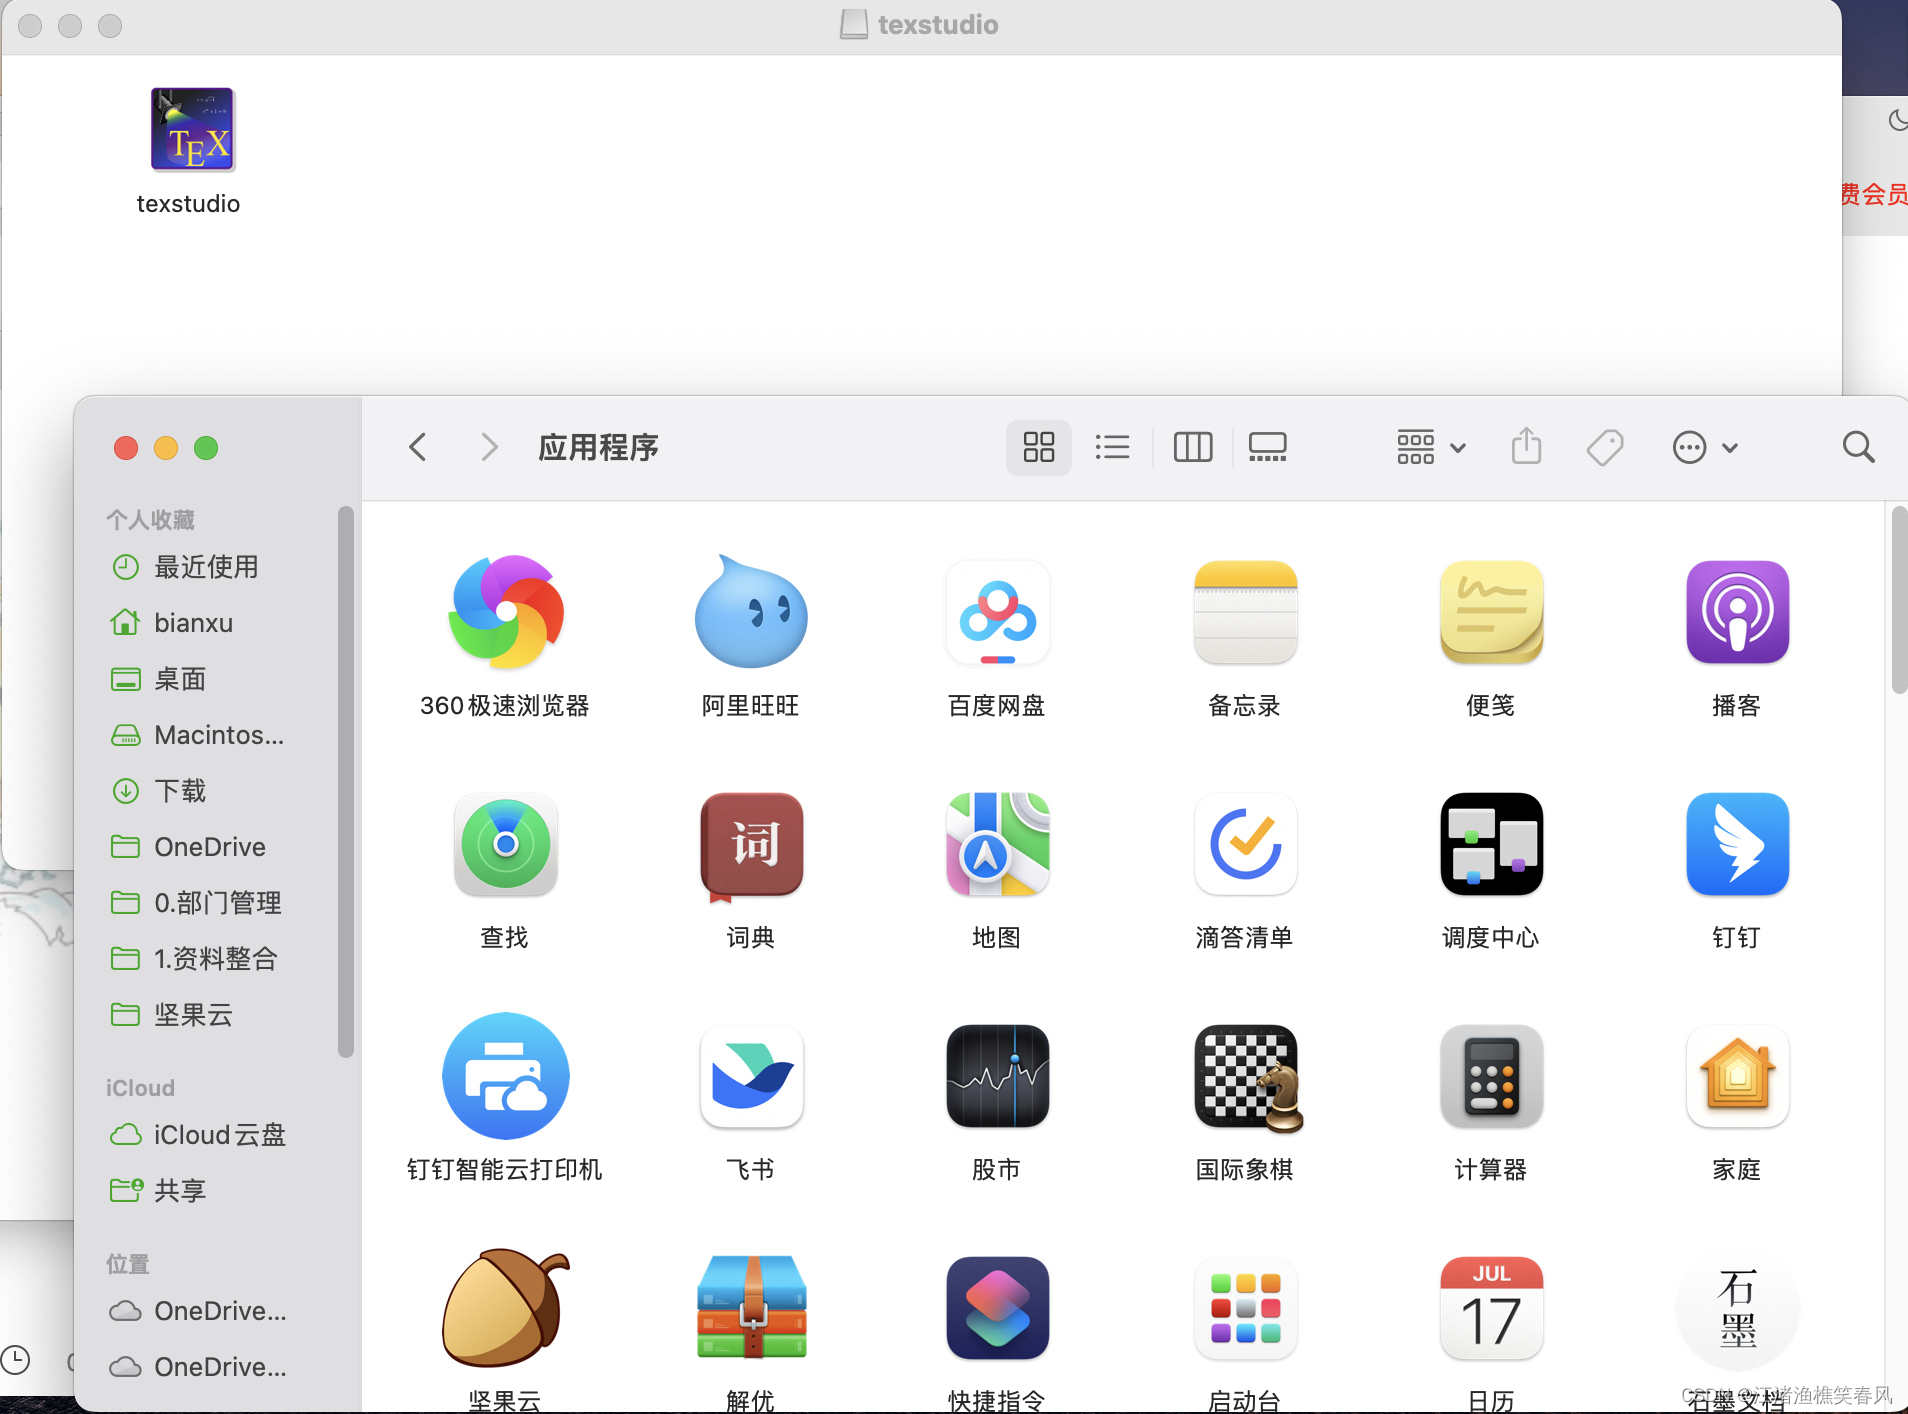Open 调度中心 Mission Control
The height and width of the screenshot is (1414, 1908).
click(1491, 844)
